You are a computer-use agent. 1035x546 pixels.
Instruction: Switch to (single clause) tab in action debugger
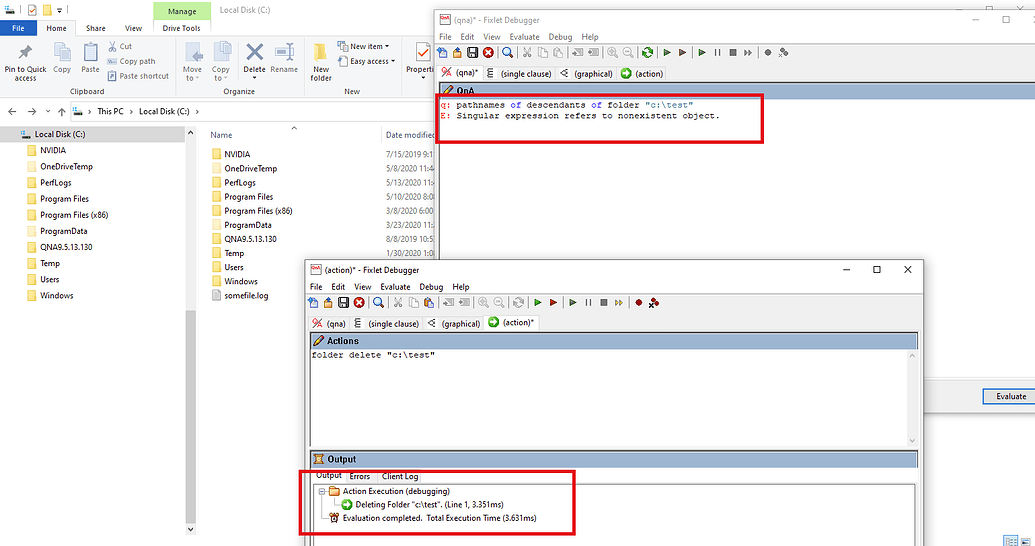tap(387, 323)
